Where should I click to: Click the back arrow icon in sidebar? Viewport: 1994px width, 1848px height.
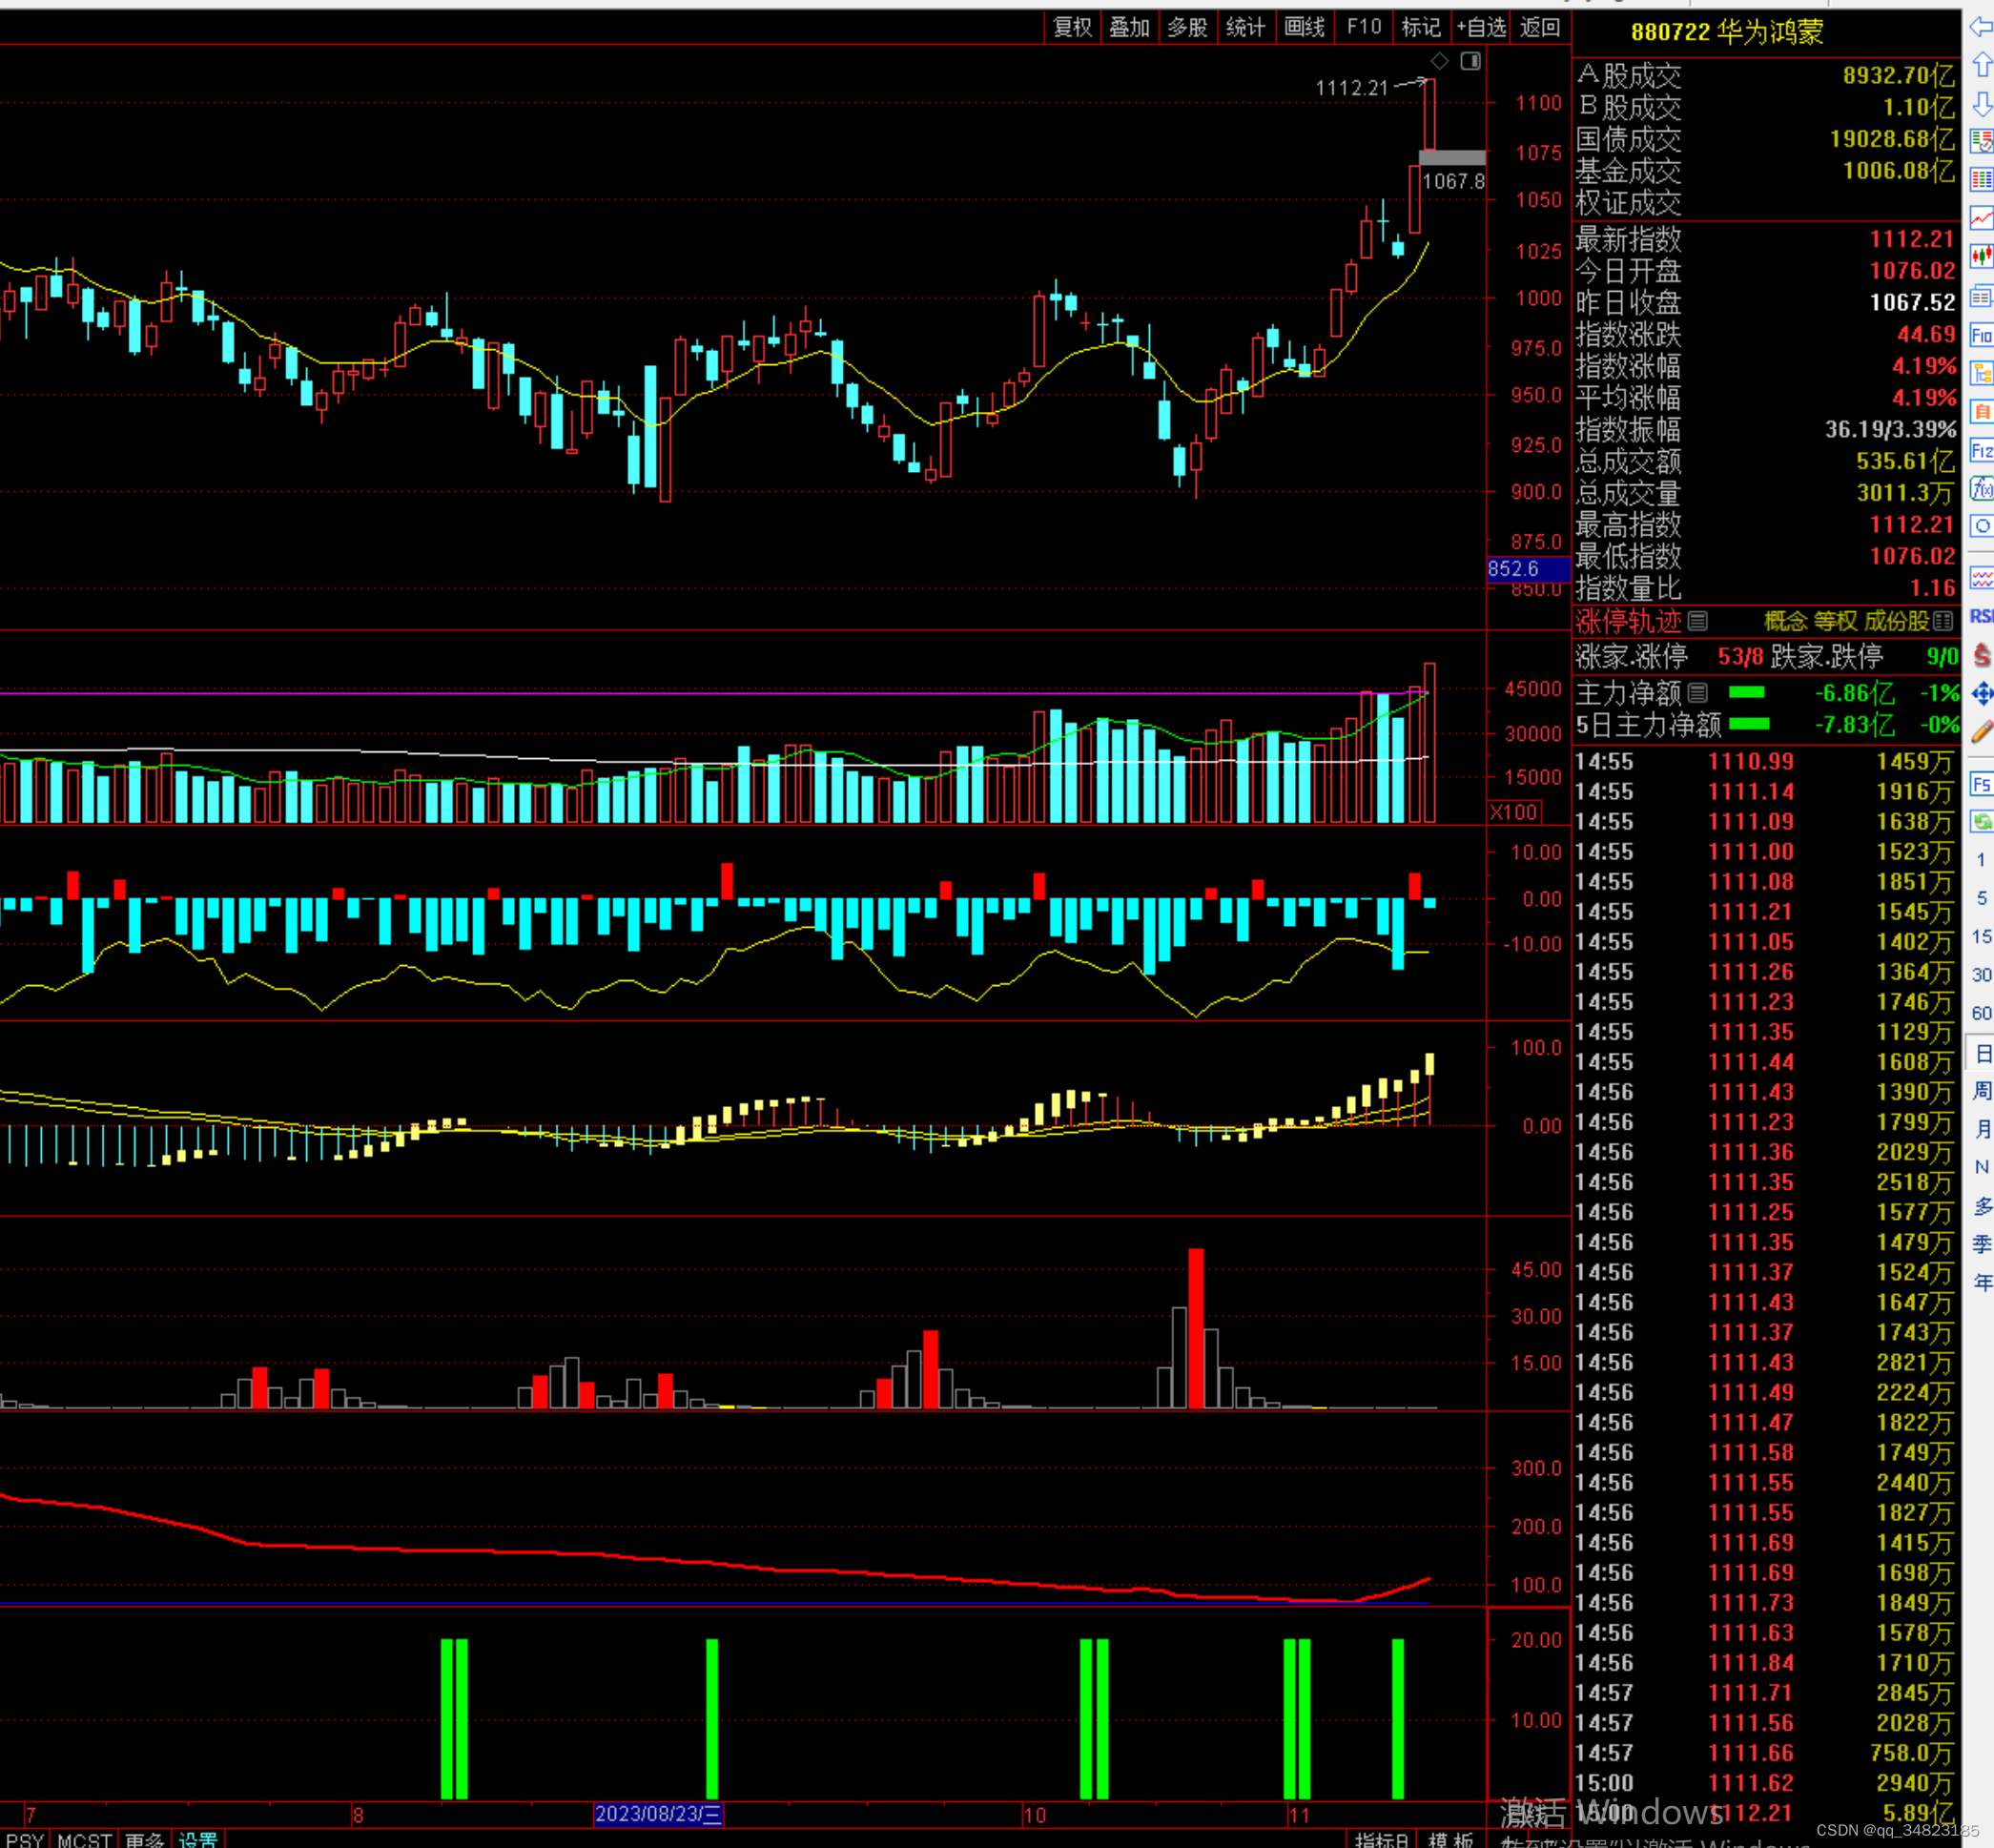coord(1981,27)
